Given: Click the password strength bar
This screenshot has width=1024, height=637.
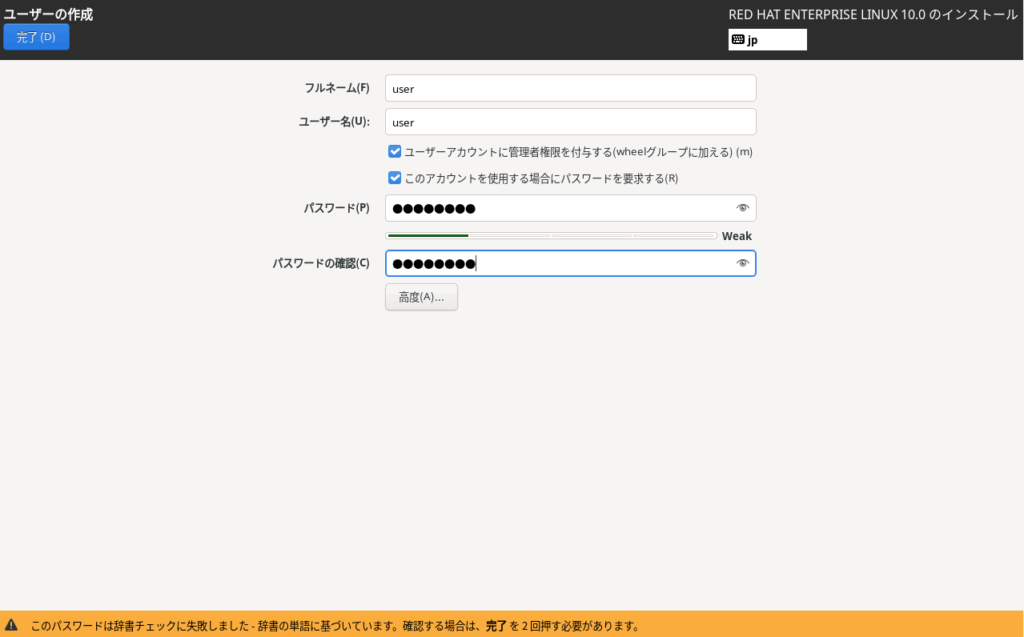Looking at the screenshot, I should 551,236.
